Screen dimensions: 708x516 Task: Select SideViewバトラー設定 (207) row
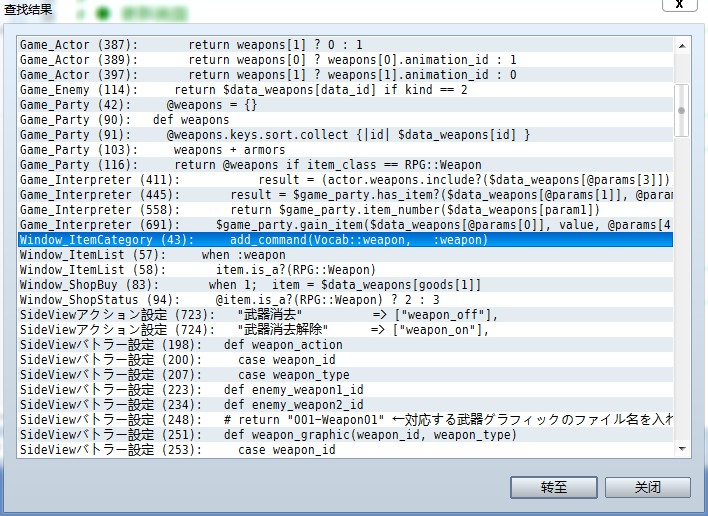pos(345,374)
